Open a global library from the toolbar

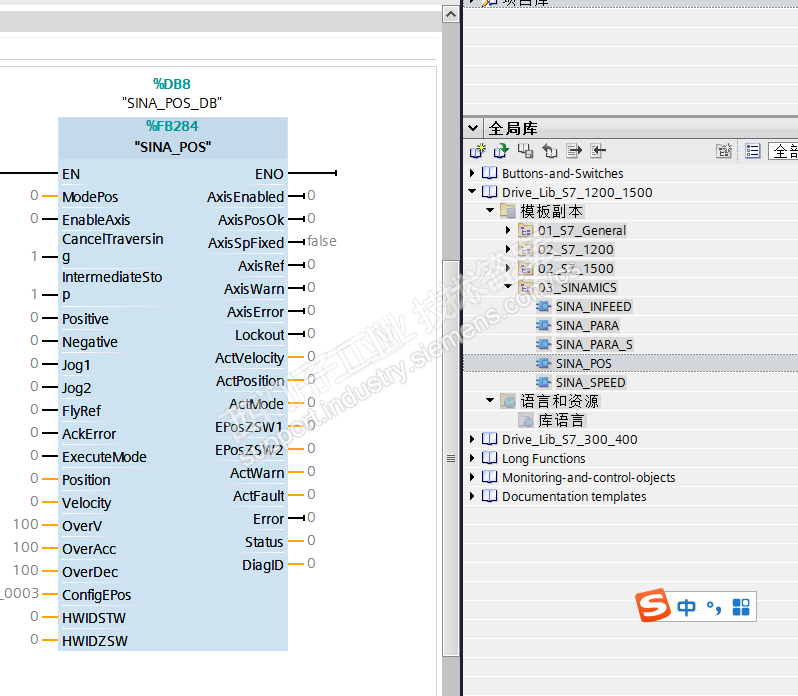(x=501, y=151)
